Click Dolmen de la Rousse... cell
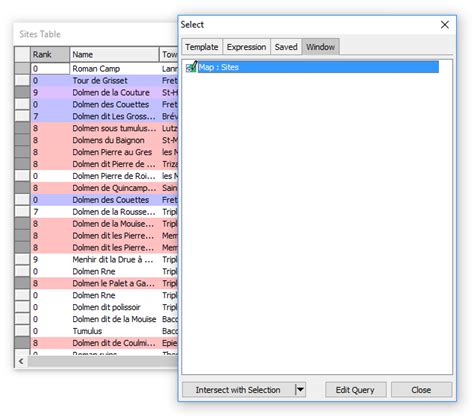The height and width of the screenshot is (419, 474). [x=114, y=212]
